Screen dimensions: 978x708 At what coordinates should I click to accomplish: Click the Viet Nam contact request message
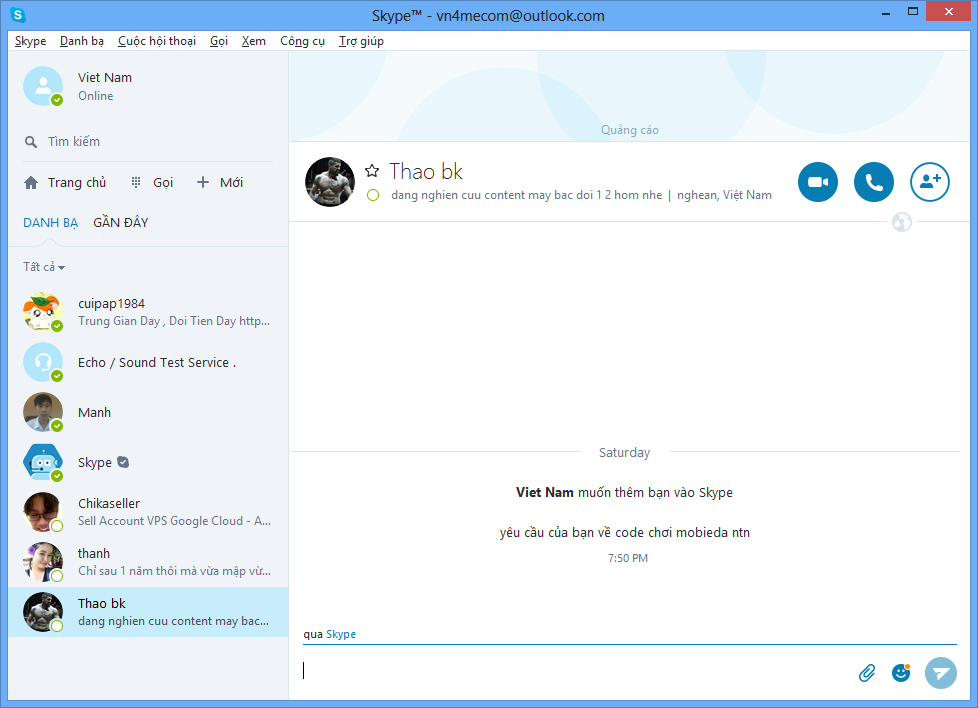coord(624,492)
